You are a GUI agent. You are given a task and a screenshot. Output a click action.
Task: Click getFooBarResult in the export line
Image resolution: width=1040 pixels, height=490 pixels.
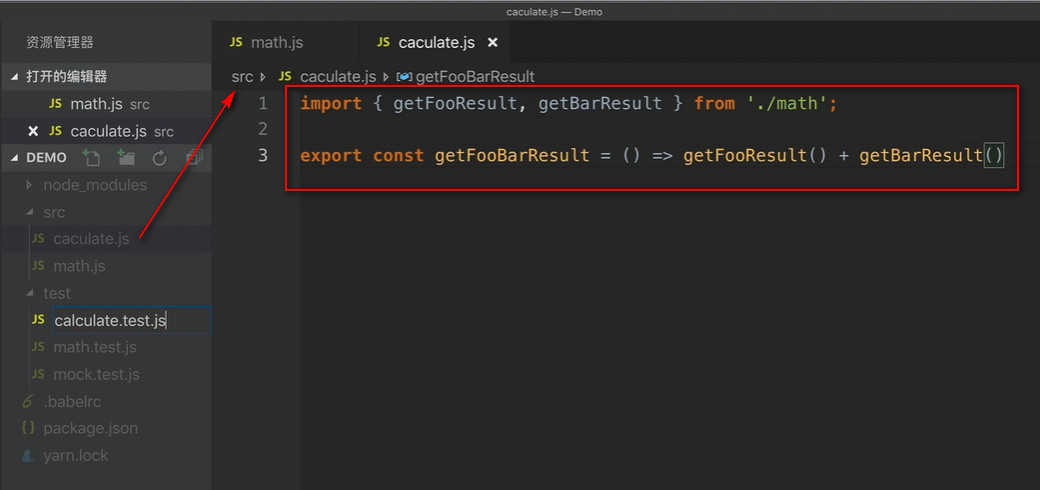[x=512, y=156]
